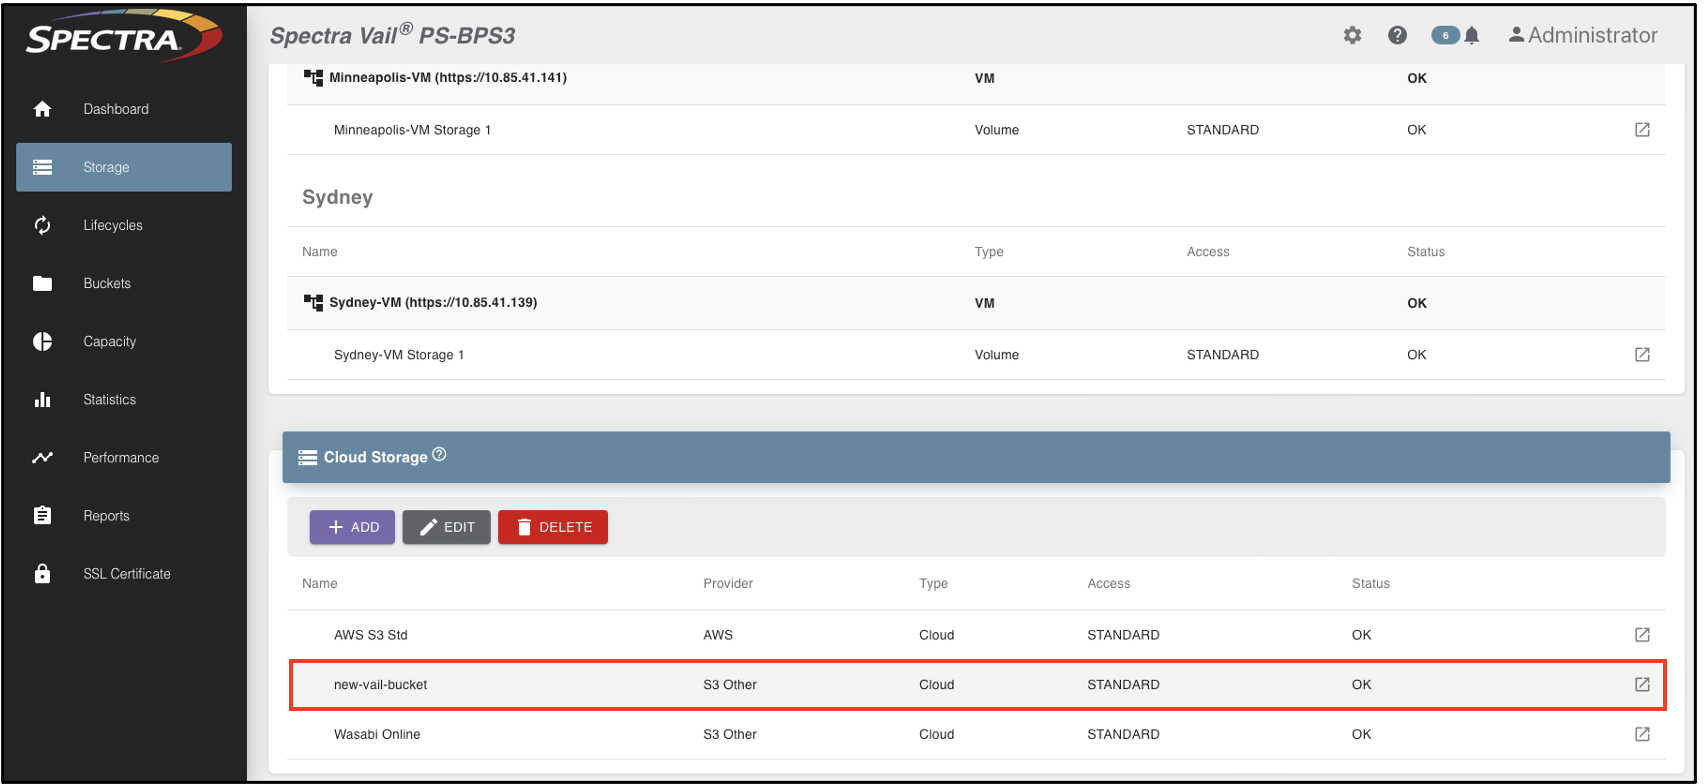Select Sydney-VM (https://10.85.41.139) row
1704x784 pixels.
(x=976, y=303)
